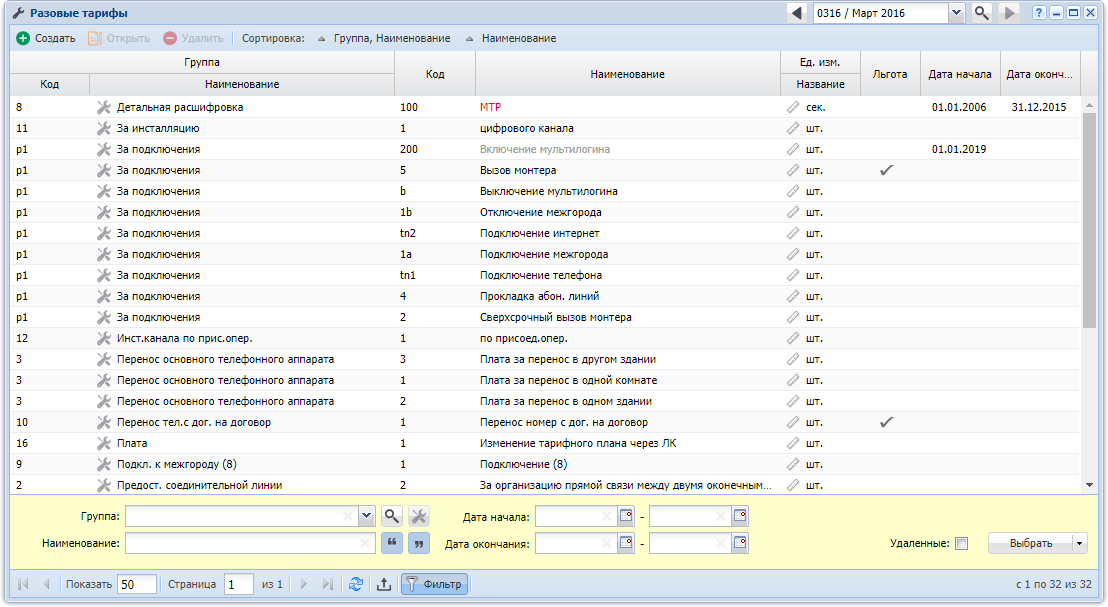The width and height of the screenshot is (1108, 607).
Task: Click date cell 31.12.2015
Action: [x=1039, y=107]
